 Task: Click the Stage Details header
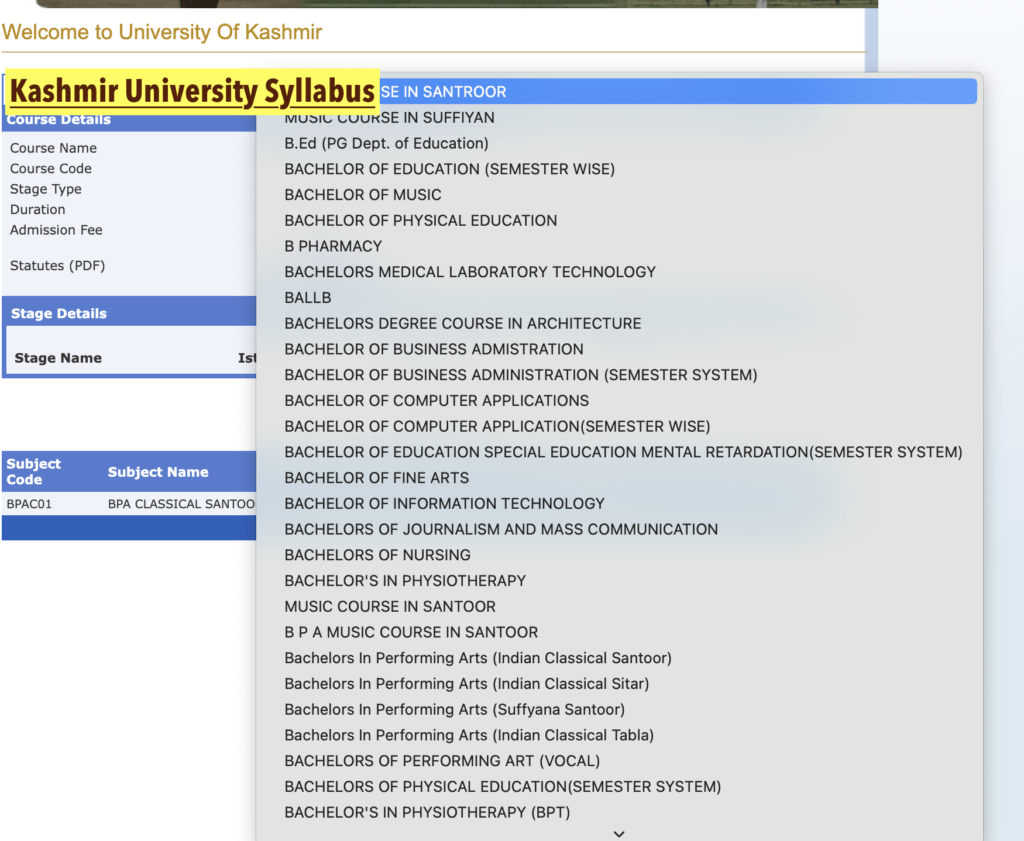[59, 313]
